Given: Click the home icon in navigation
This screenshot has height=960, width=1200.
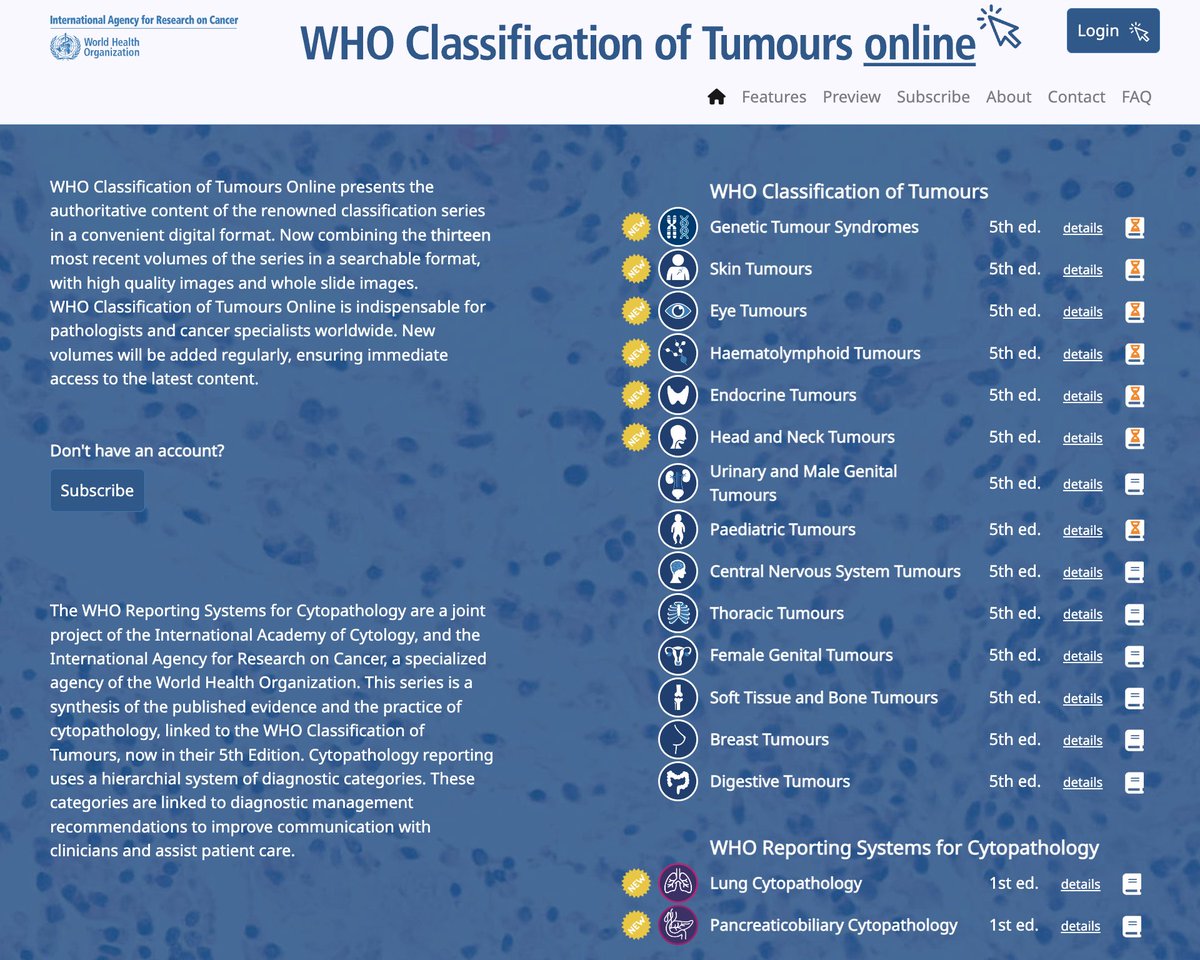Looking at the screenshot, I should click(716, 96).
